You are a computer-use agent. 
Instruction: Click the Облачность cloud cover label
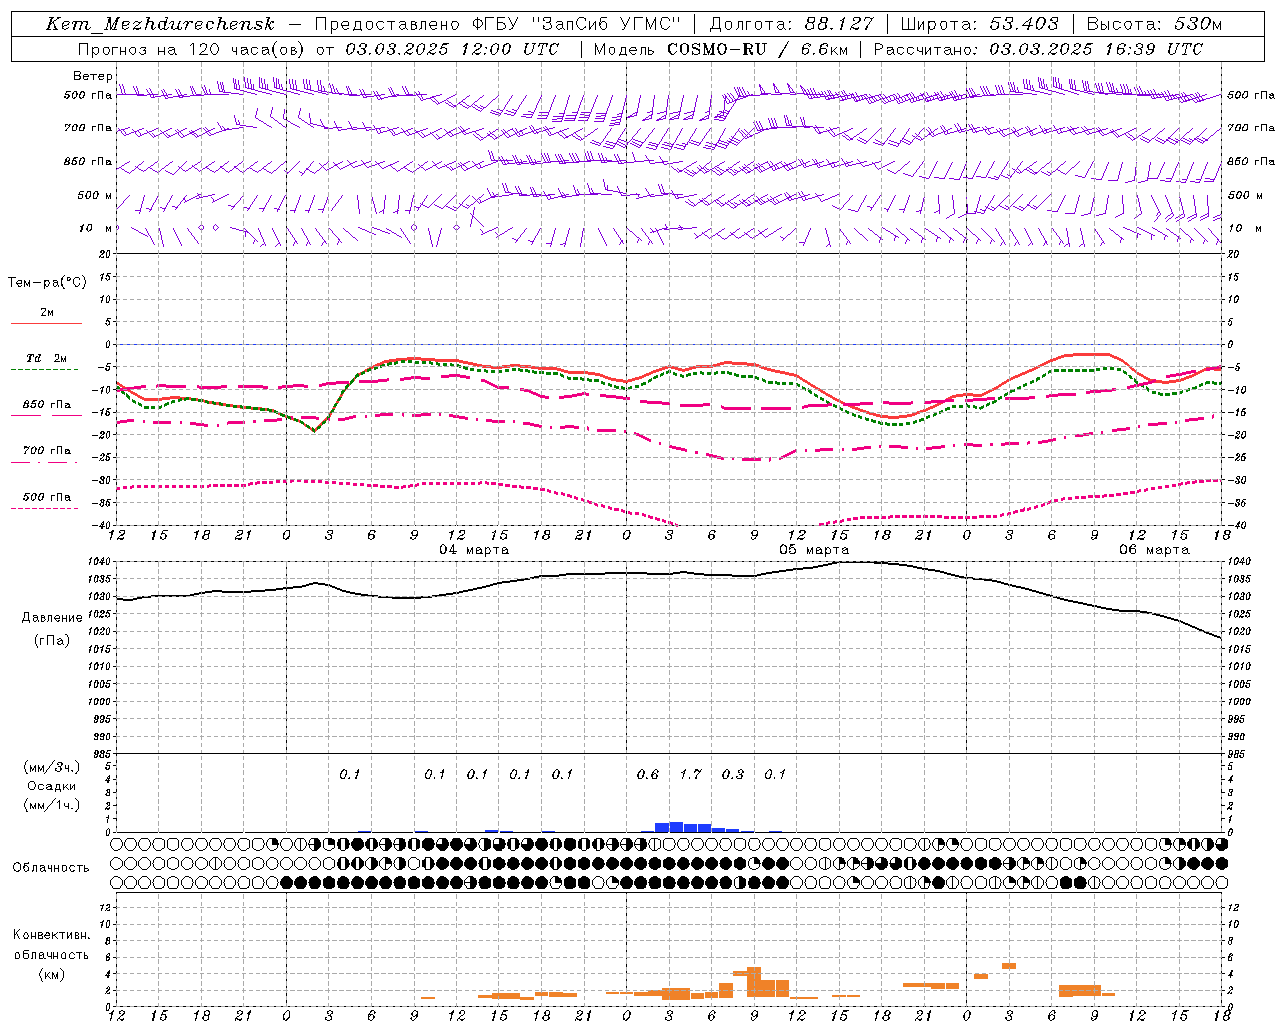51,868
